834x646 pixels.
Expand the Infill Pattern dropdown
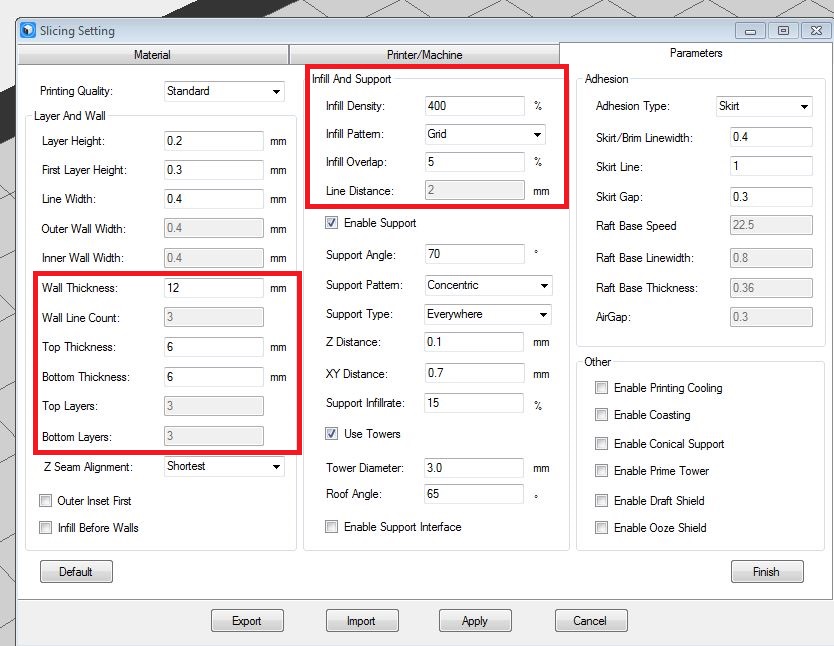coord(485,134)
